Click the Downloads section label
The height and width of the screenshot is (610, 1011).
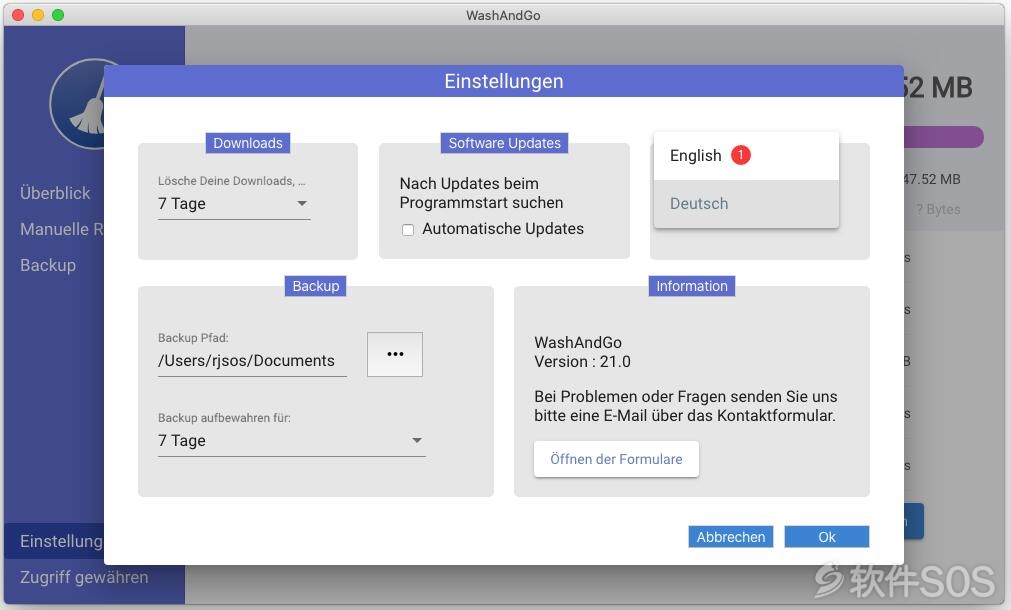coord(248,143)
